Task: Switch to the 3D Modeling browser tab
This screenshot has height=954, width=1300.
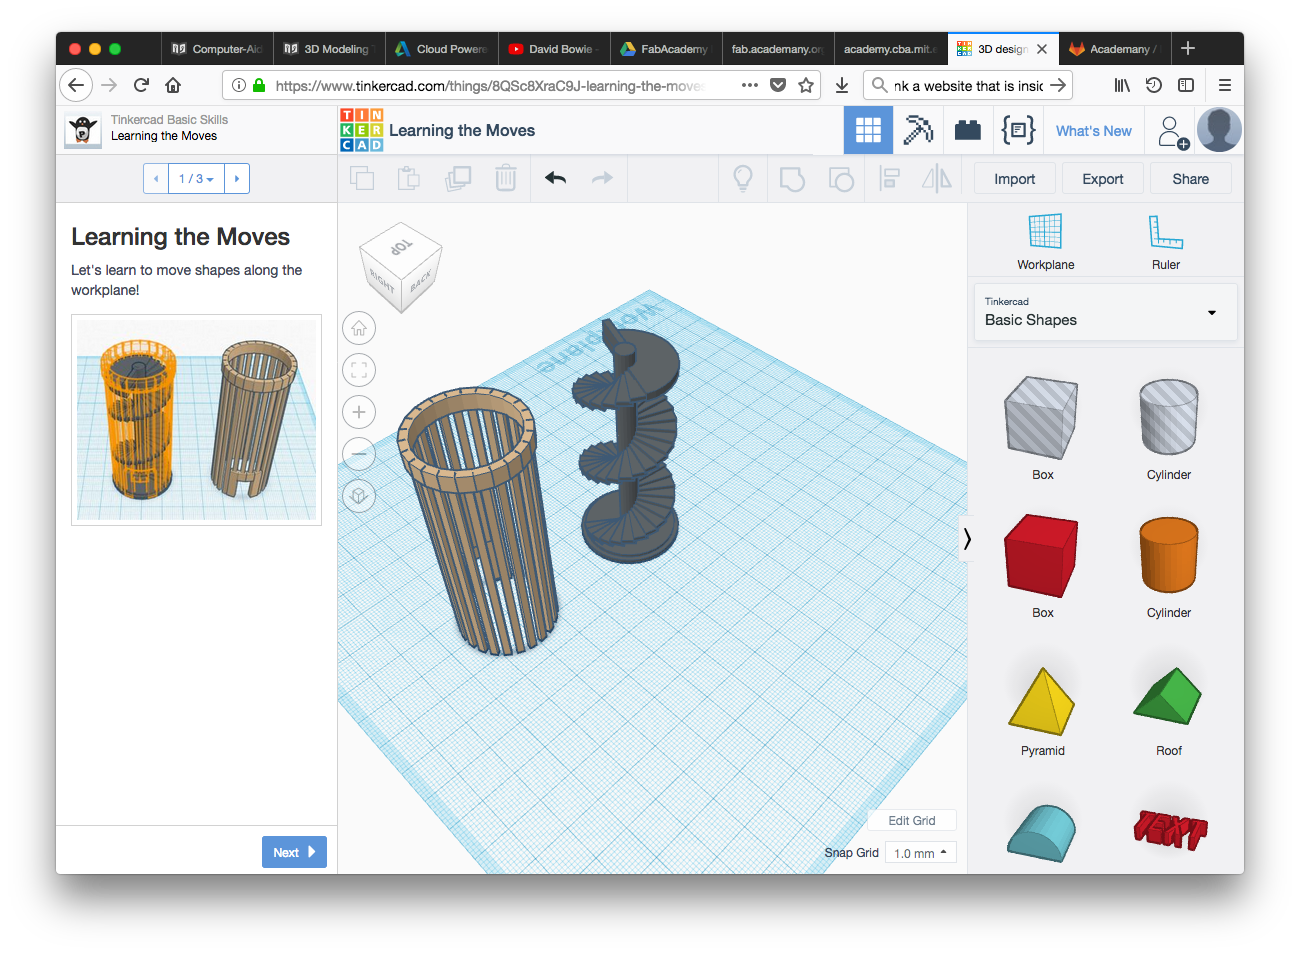Action: [x=329, y=49]
